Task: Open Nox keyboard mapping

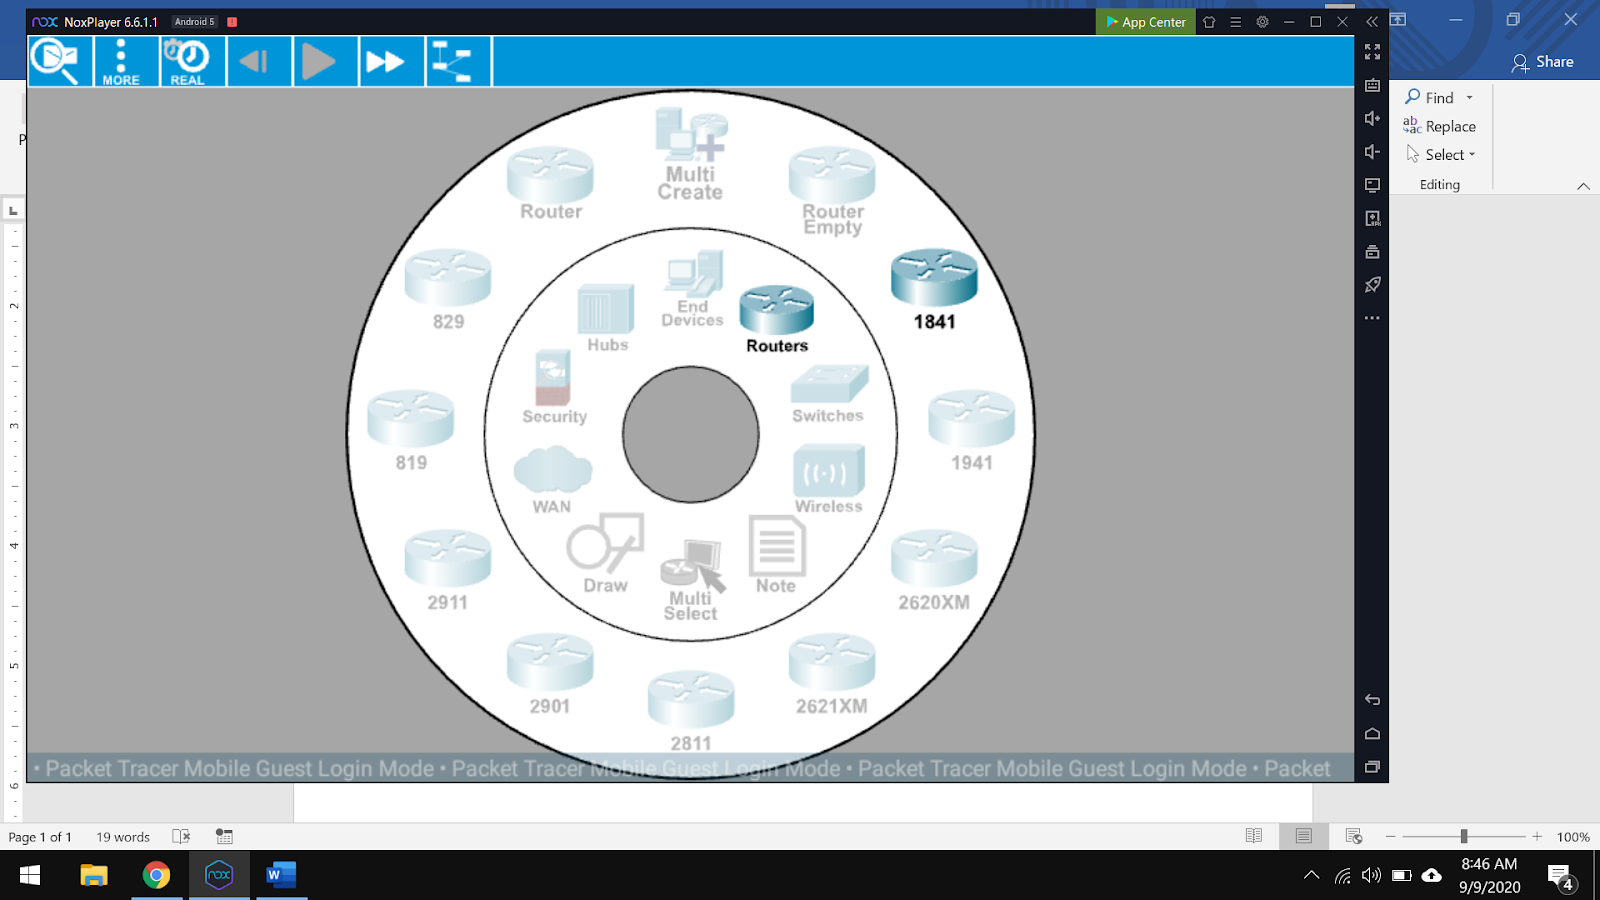Action: click(1372, 85)
